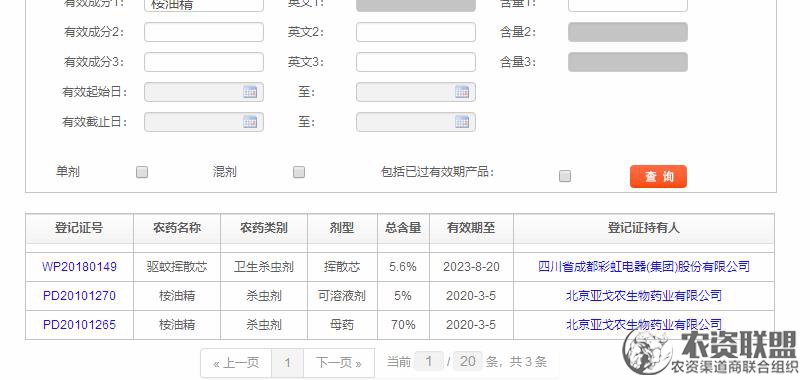The height and width of the screenshot is (380, 810).
Task: Click the 可溶液剂 formulation cell
Action: (342, 296)
